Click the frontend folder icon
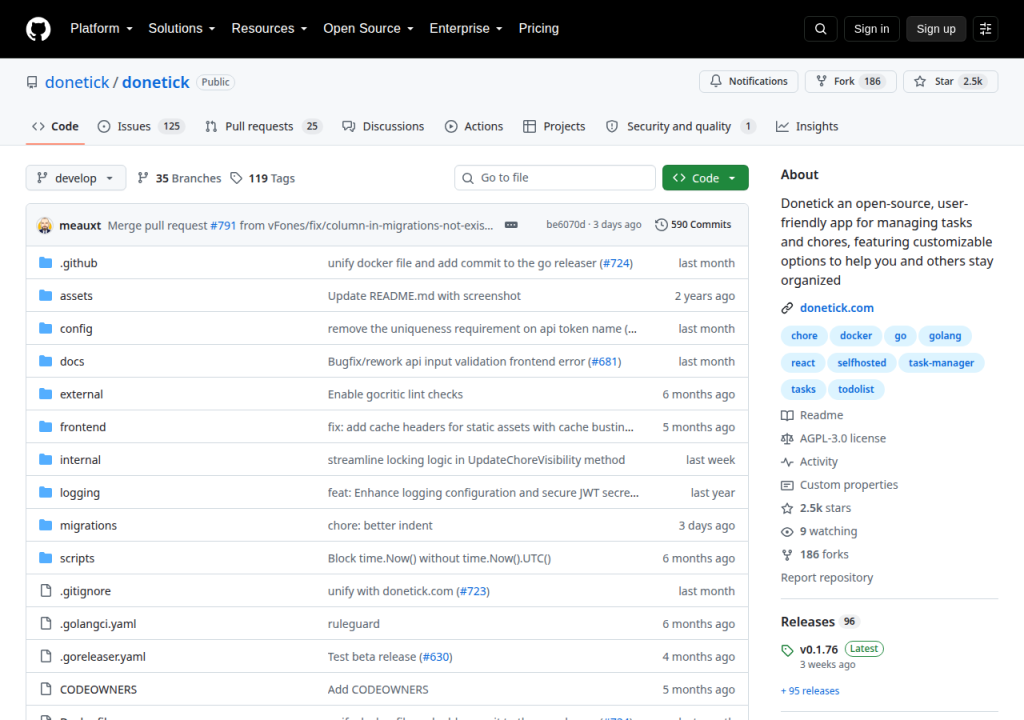This screenshot has height=720, width=1024. (45, 427)
